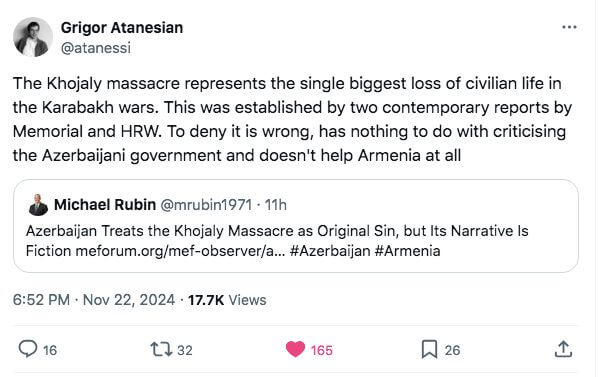
Task: Click the @mrubin1971 handle
Action: click(206, 205)
